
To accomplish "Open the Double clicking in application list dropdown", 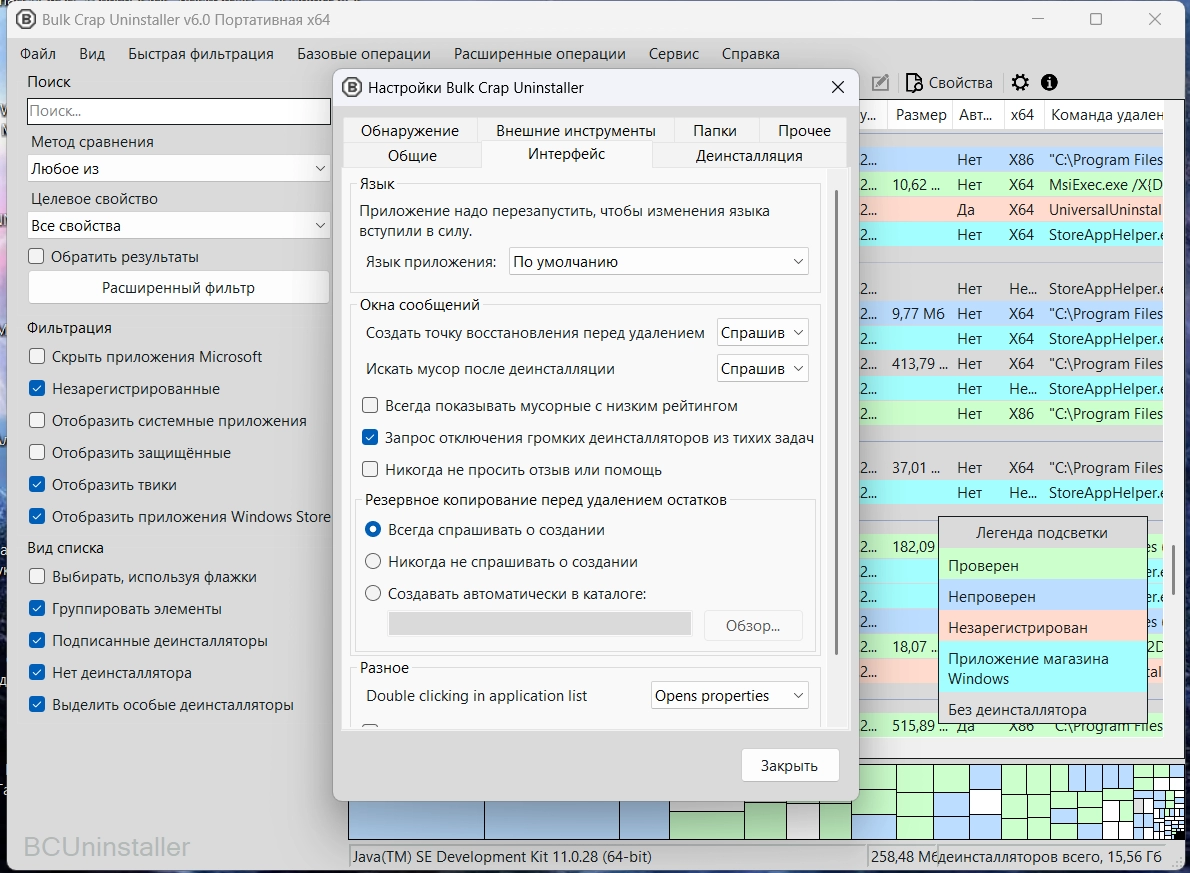I will (x=729, y=696).
